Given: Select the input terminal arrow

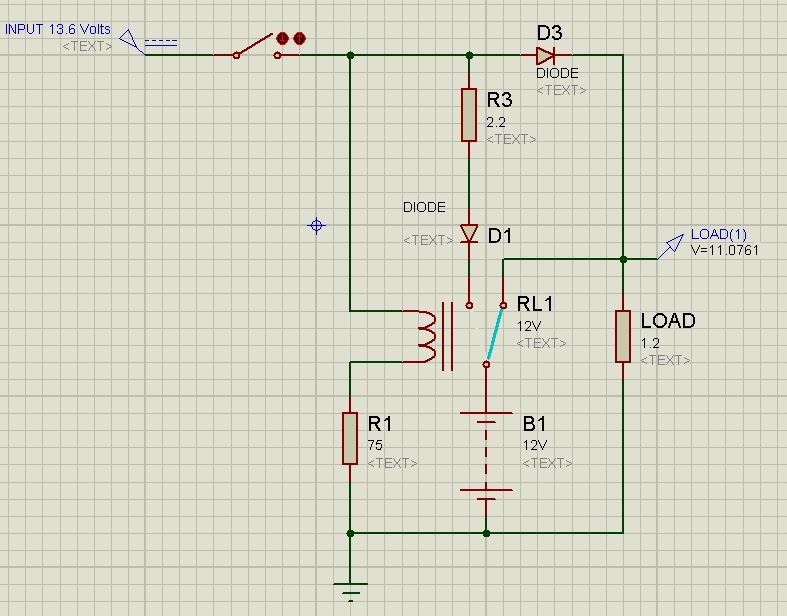Looking at the screenshot, I should point(132,41).
